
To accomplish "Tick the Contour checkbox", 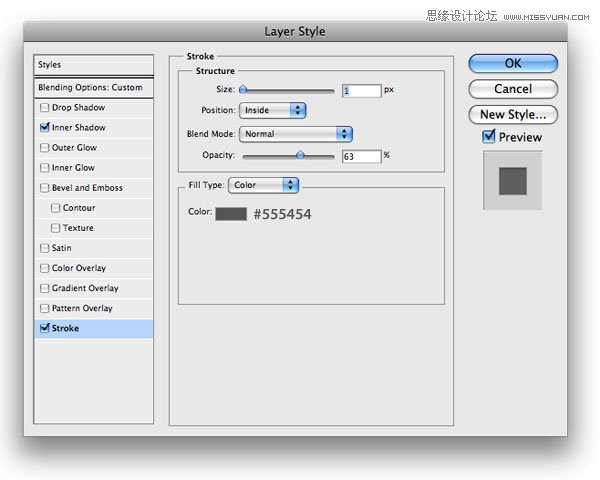I will click(55, 208).
